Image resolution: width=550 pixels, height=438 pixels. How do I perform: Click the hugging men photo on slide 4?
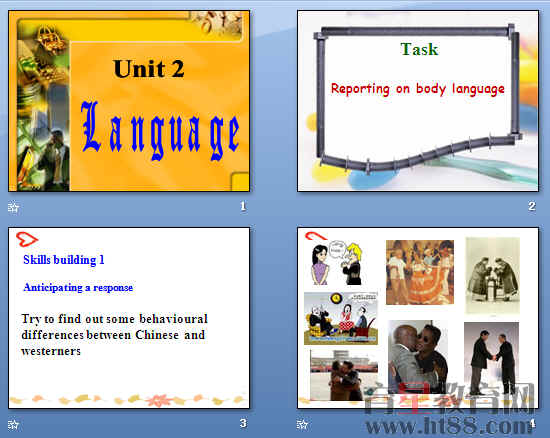[344, 375]
